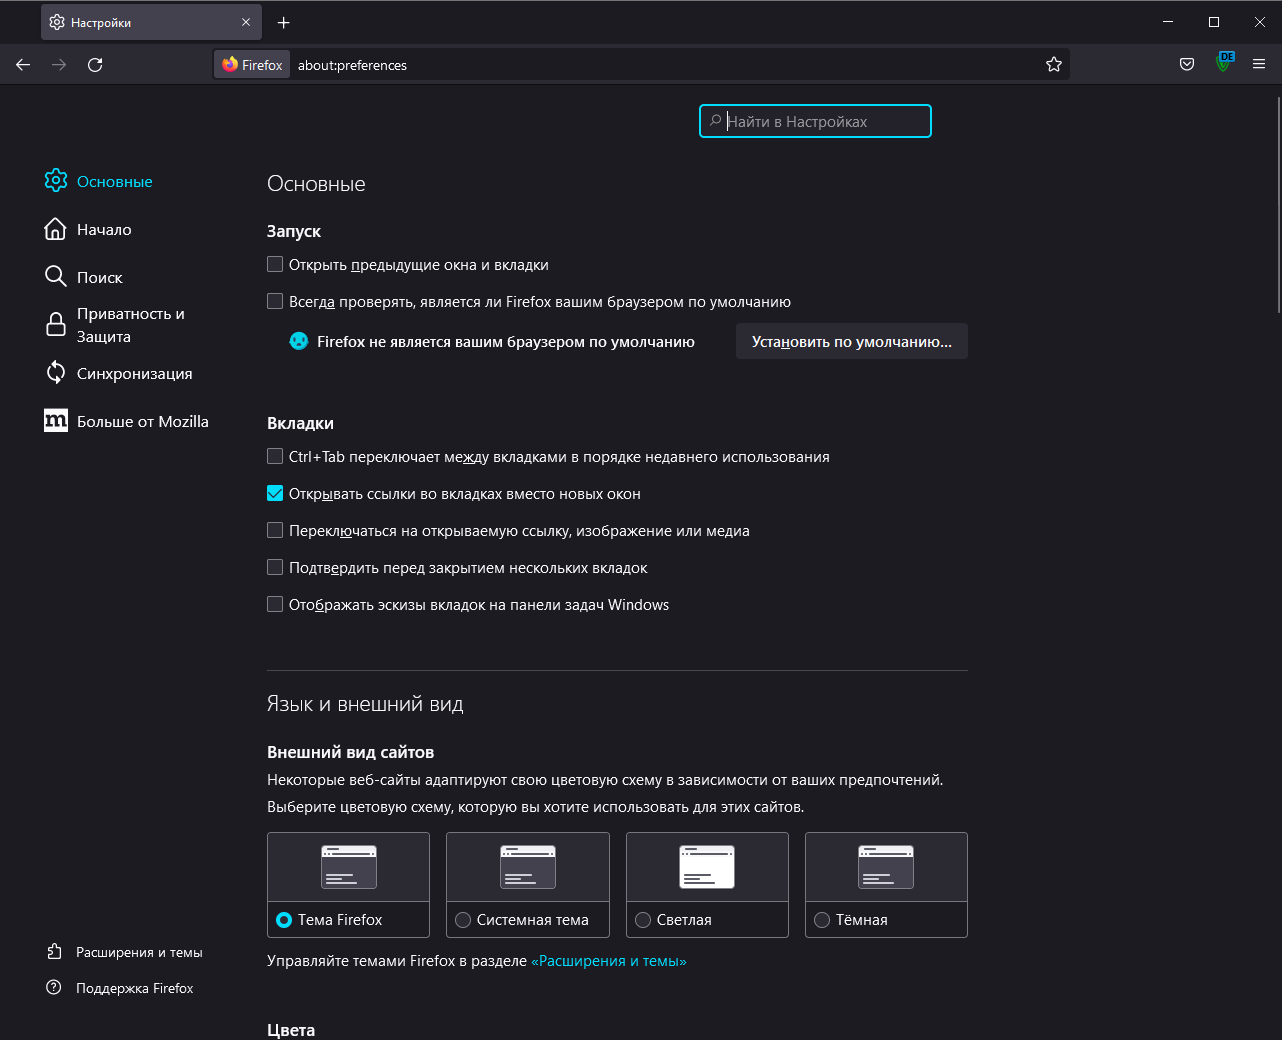The image size is (1282, 1040).
Task: Click the shield extension icon in toolbar
Action: click(x=1224, y=63)
